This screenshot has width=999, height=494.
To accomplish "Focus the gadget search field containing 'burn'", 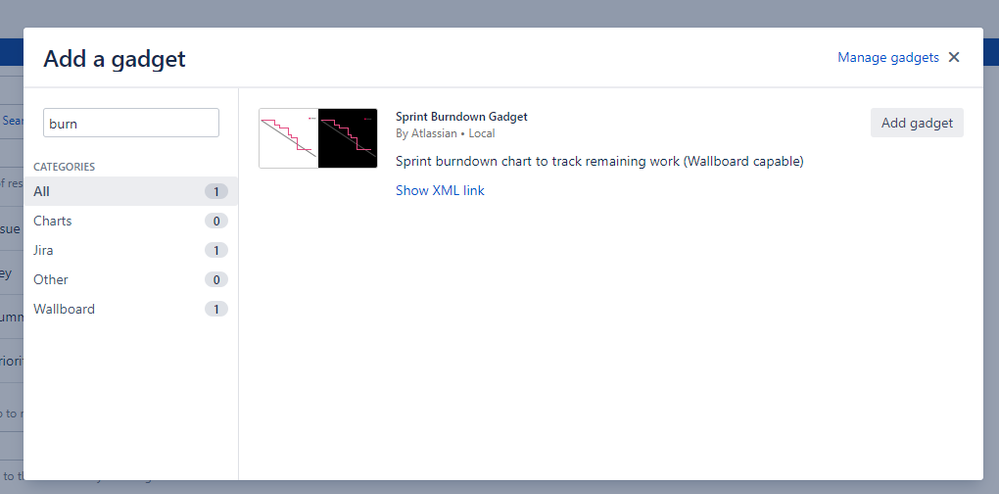I will pos(131,123).
